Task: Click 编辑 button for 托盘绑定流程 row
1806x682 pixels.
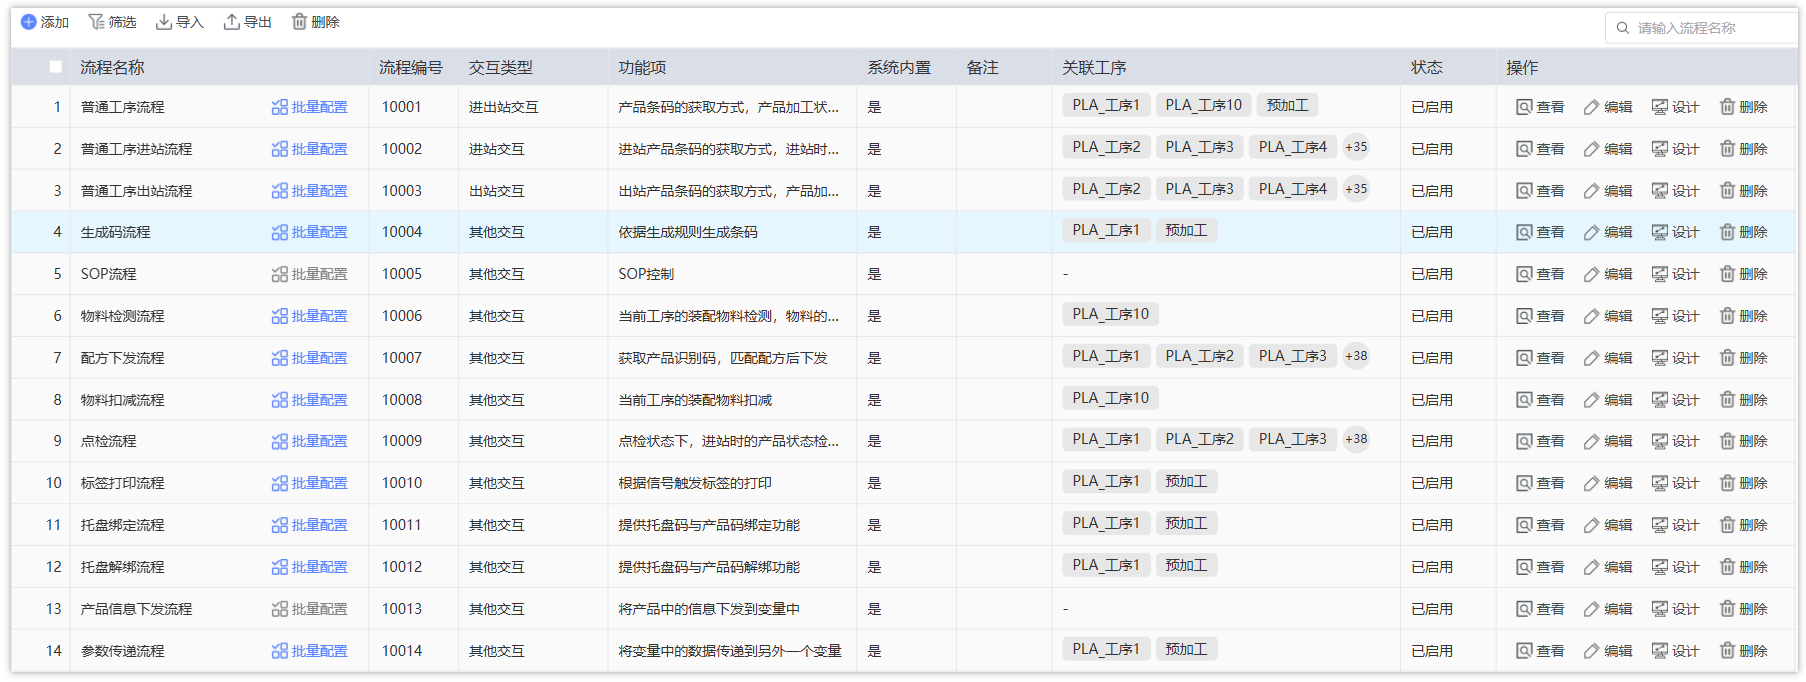Action: (x=1608, y=525)
